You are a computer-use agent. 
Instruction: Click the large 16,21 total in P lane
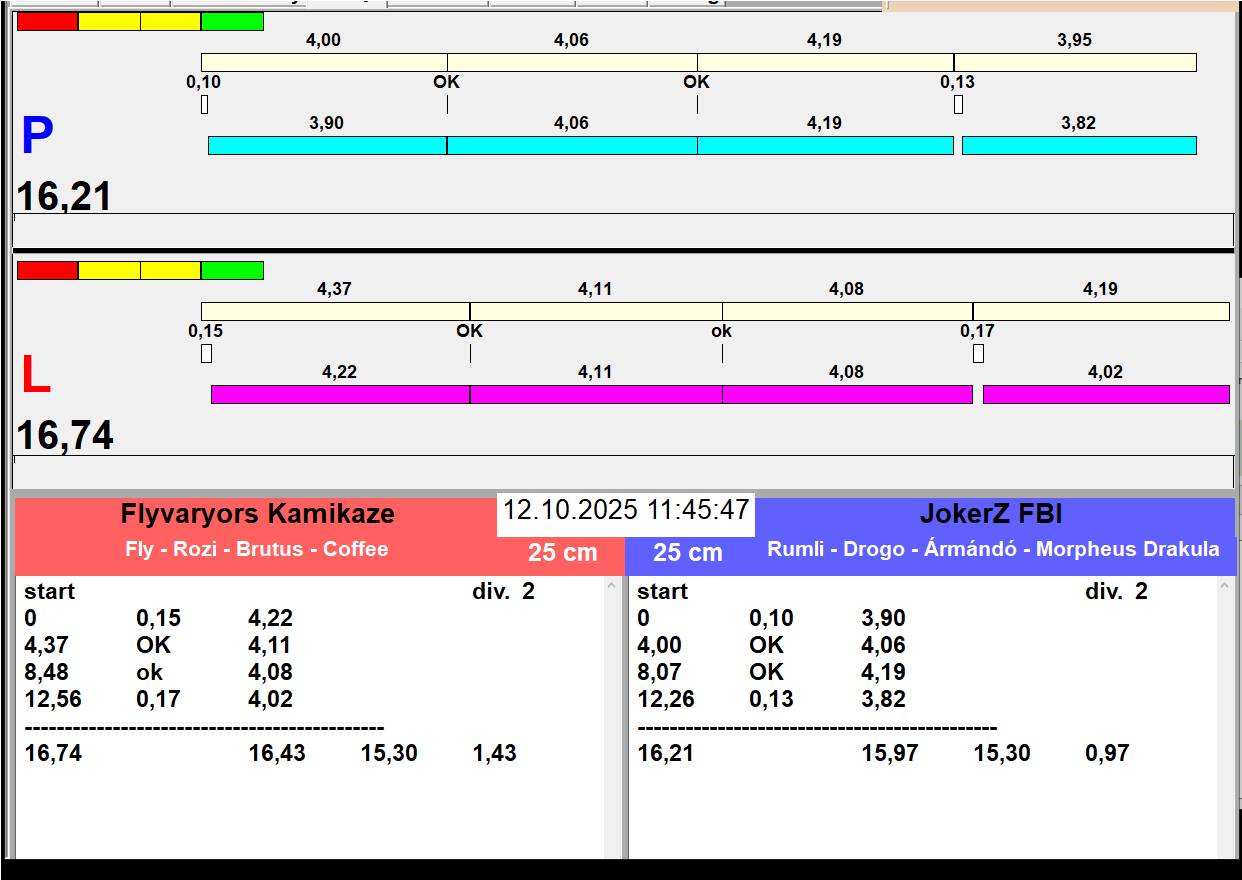pyautogui.click(x=64, y=197)
